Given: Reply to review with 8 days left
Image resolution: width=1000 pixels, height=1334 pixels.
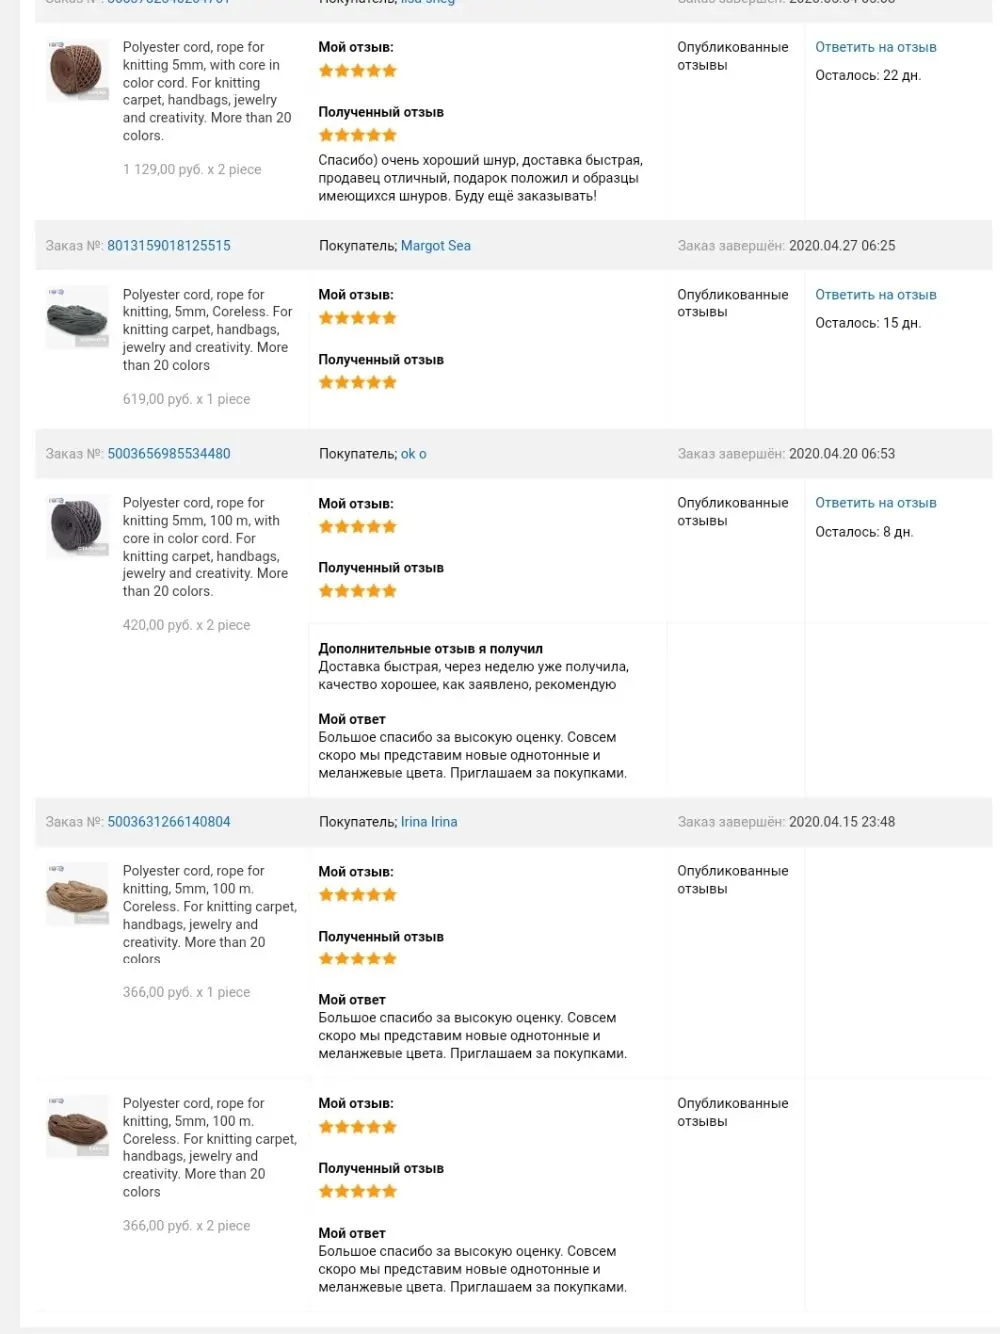Looking at the screenshot, I should point(876,503).
